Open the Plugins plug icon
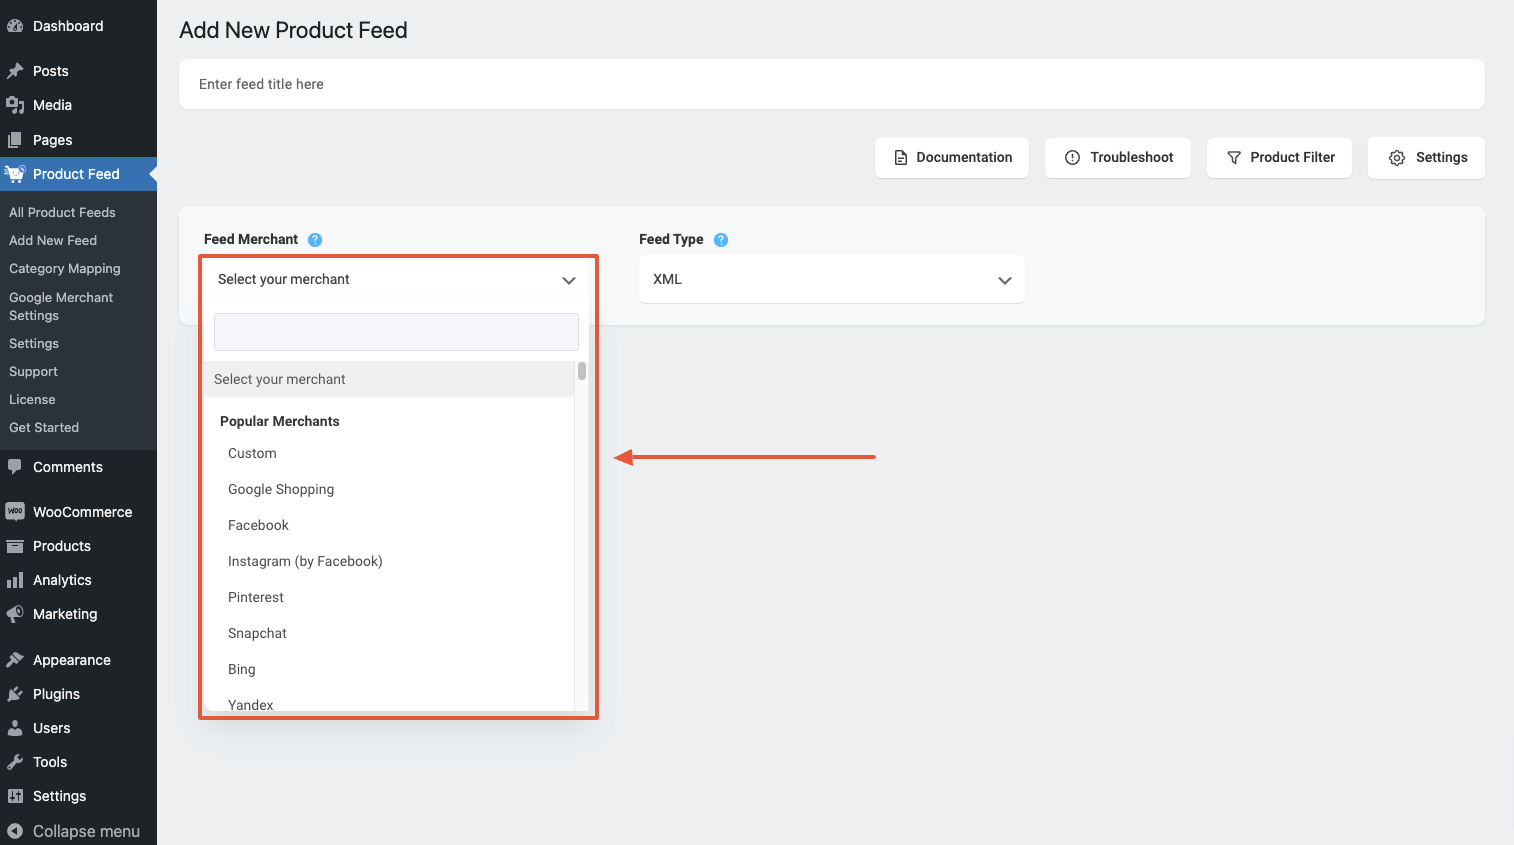The width and height of the screenshot is (1514, 845). [16, 694]
